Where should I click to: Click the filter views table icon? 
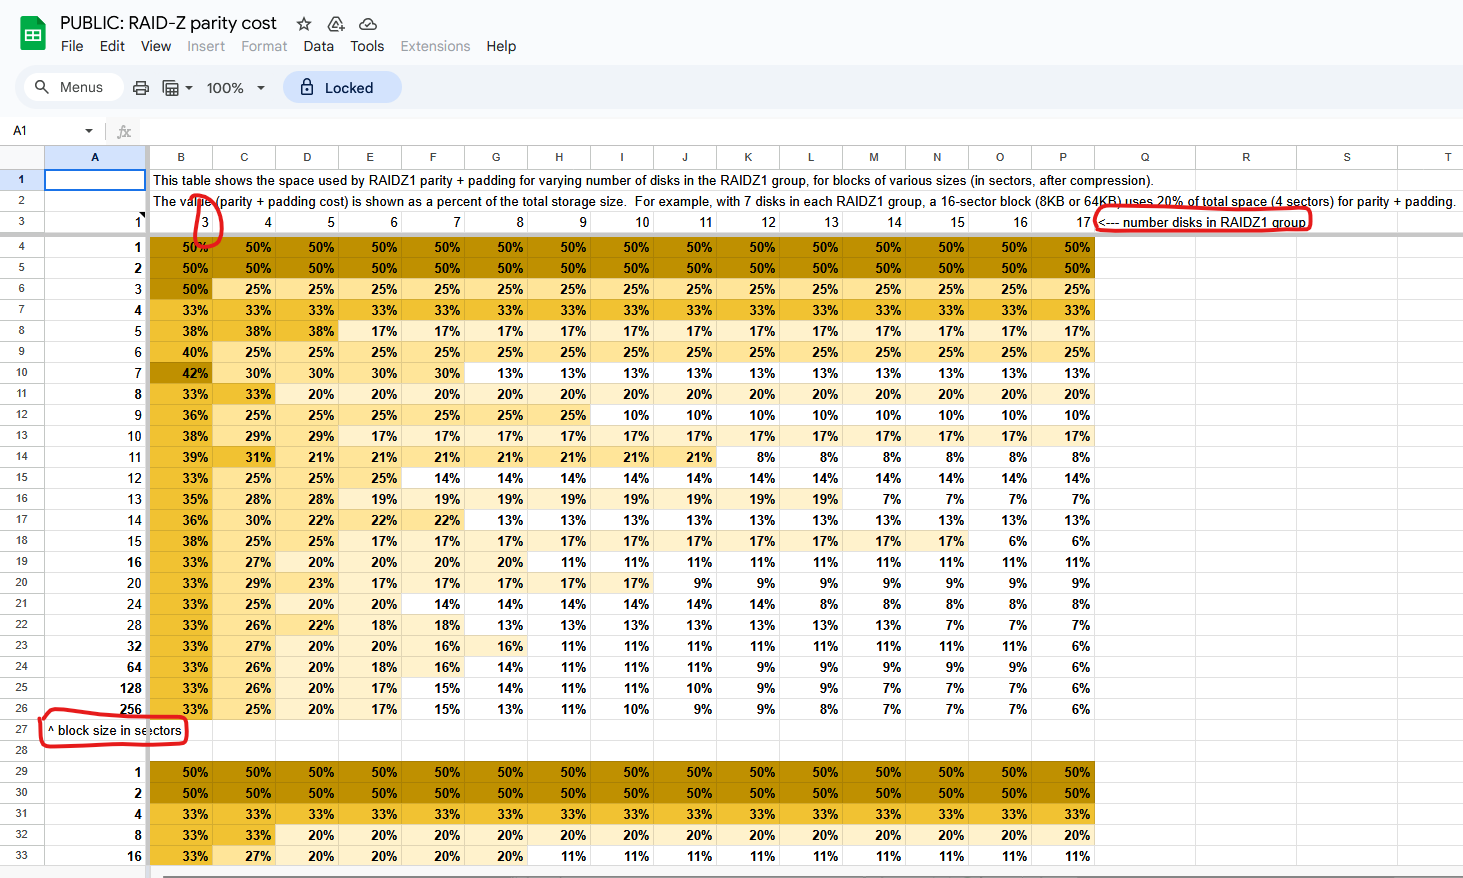[171, 88]
